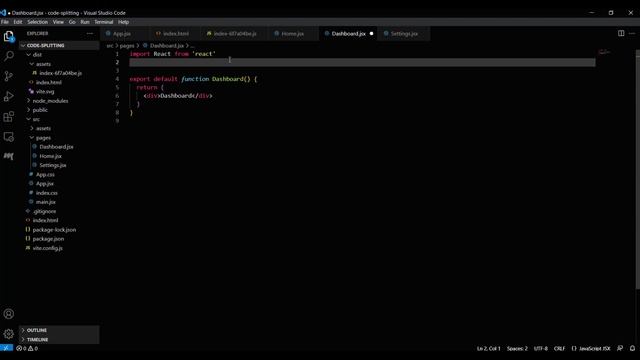Open Dashboard.jsx in the file tree
The image size is (640, 360).
pyautogui.click(x=56, y=147)
